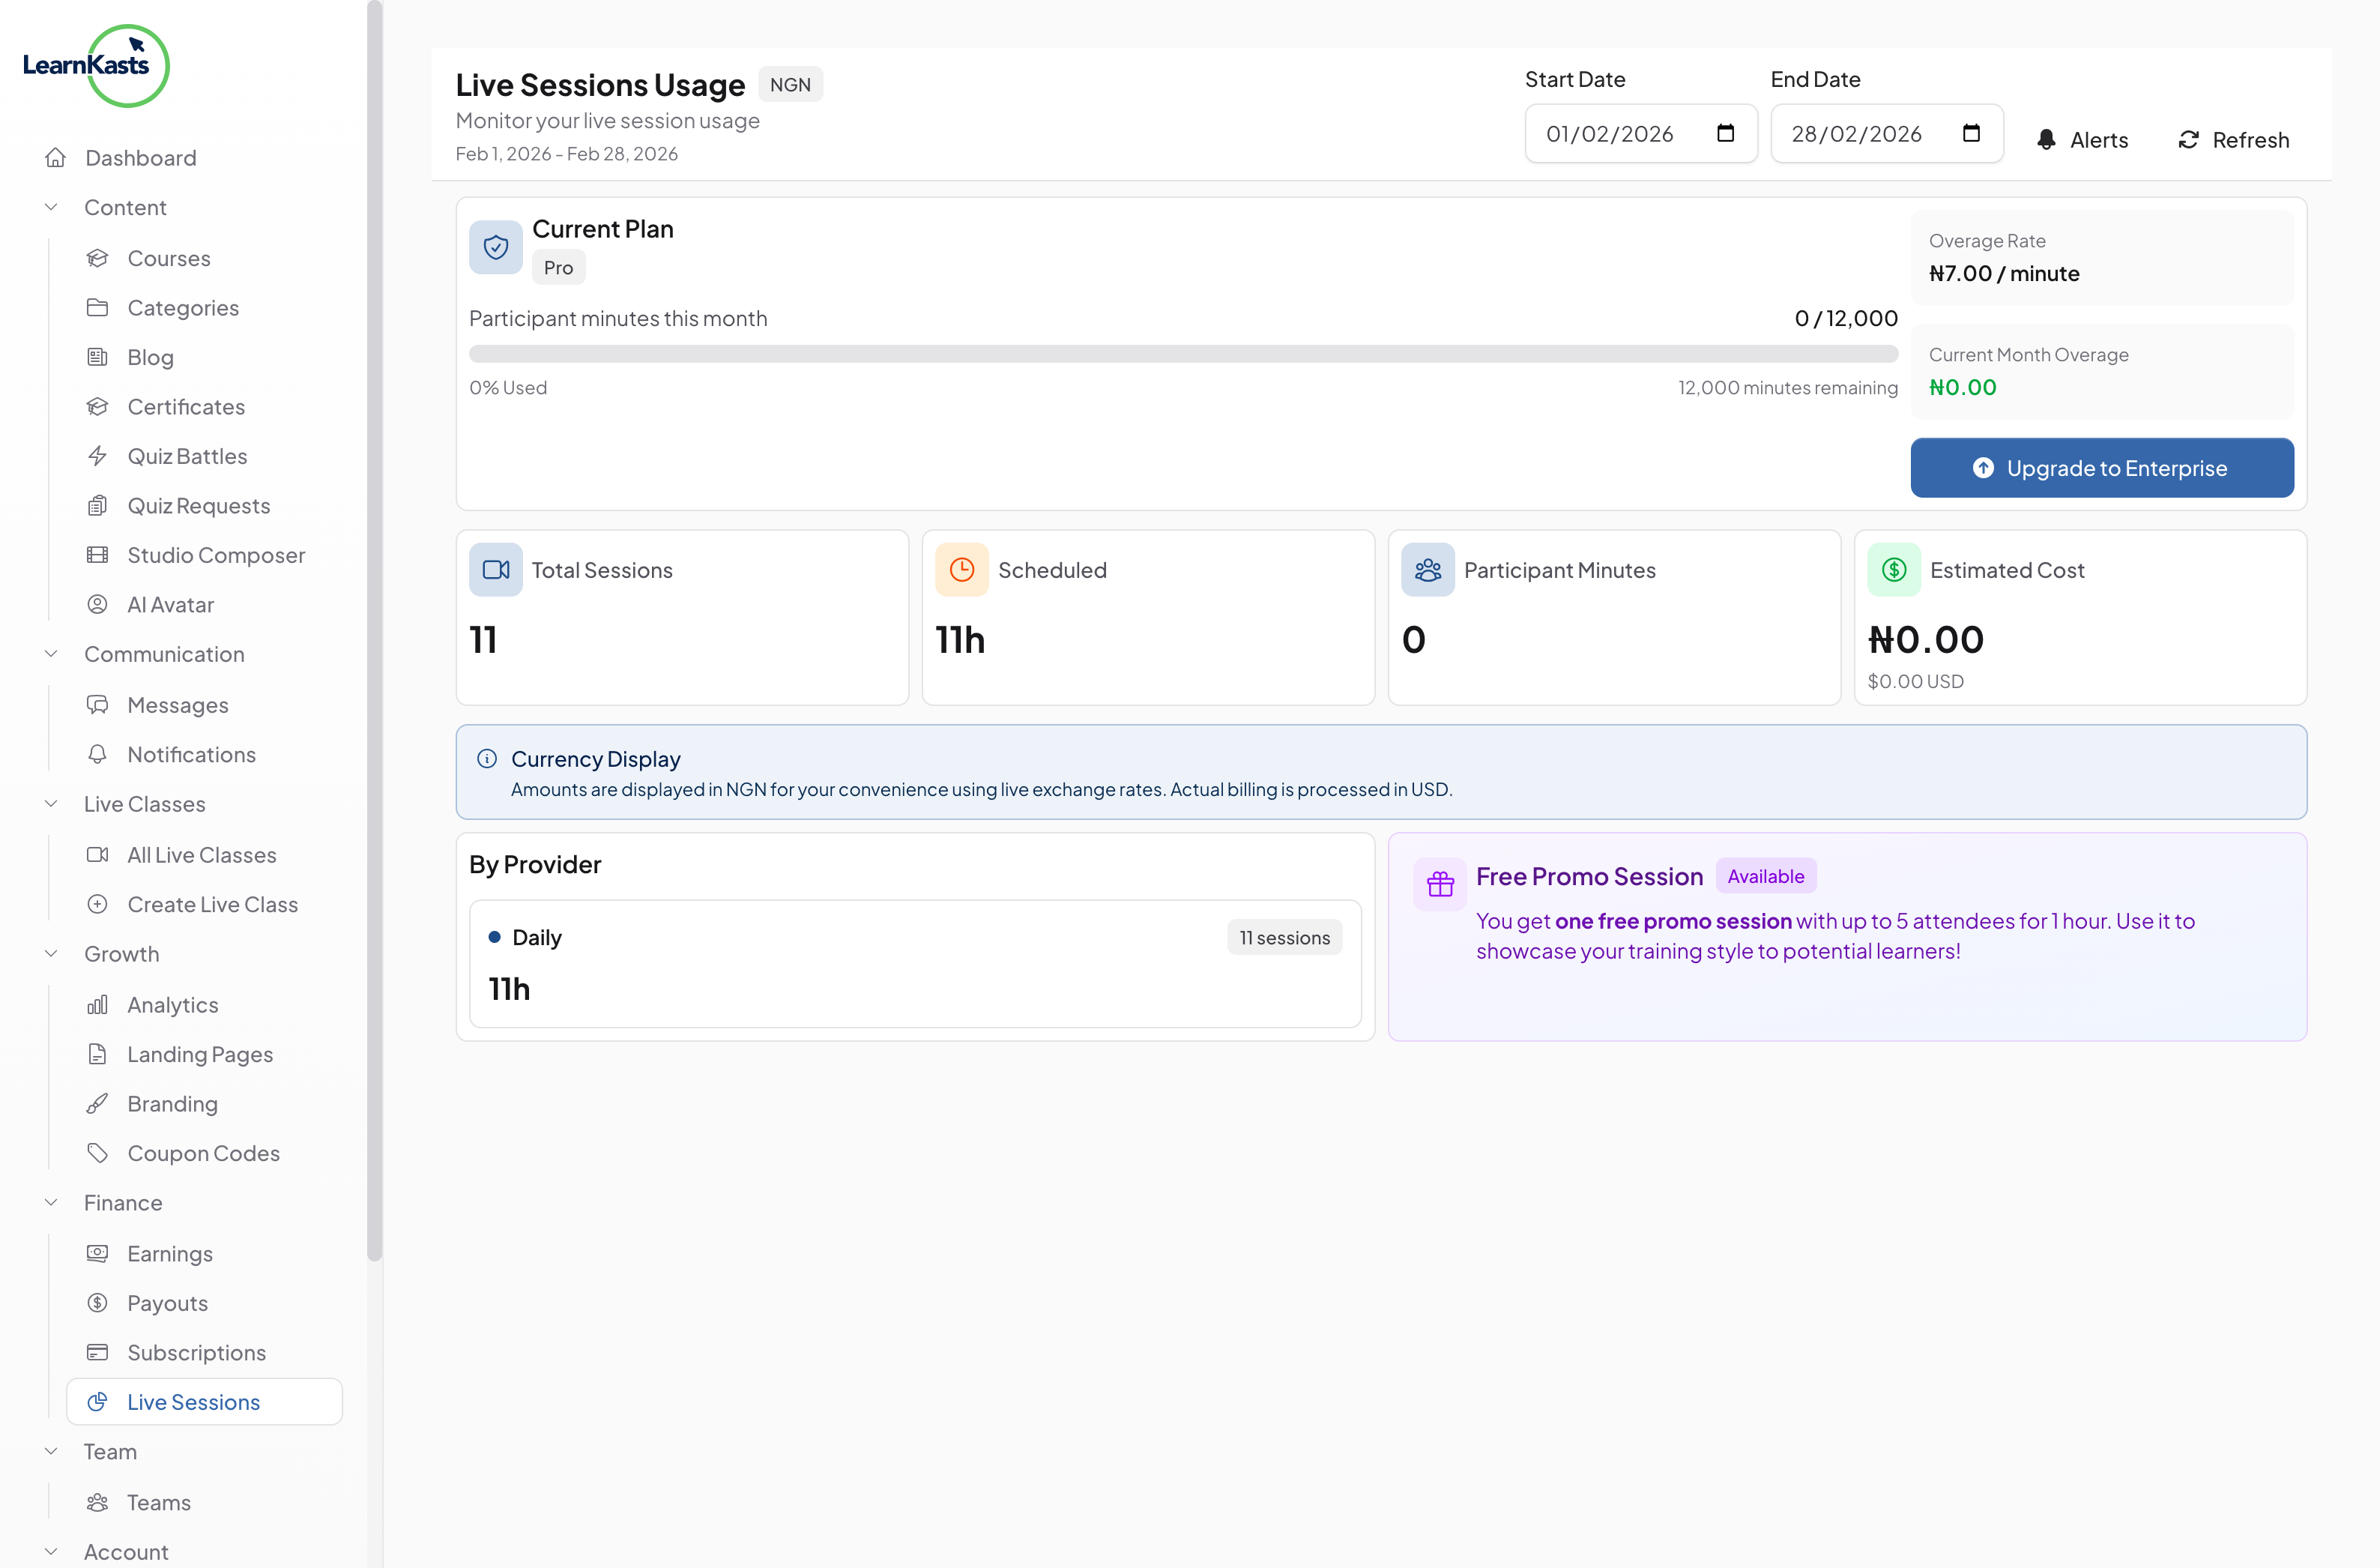The image size is (2380, 1568).
Task: Collapse the Content section chevron
Action: (51, 207)
